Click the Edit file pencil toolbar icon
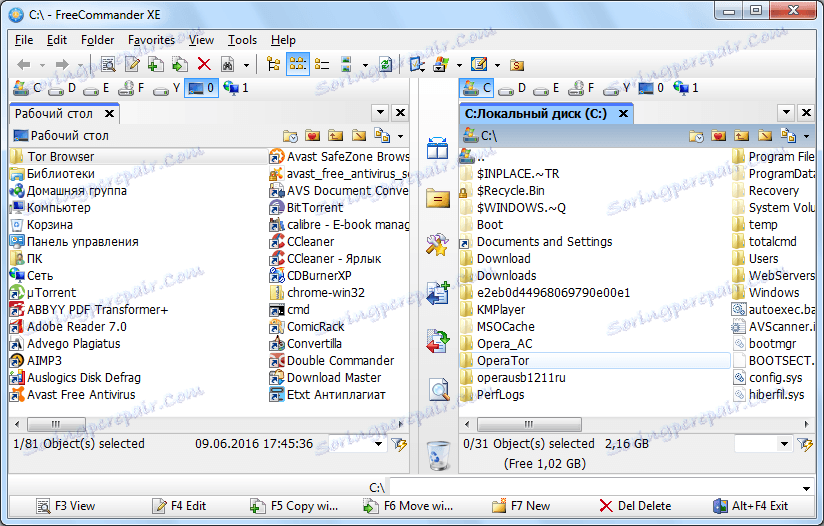This screenshot has height=526, width=824. (132, 65)
